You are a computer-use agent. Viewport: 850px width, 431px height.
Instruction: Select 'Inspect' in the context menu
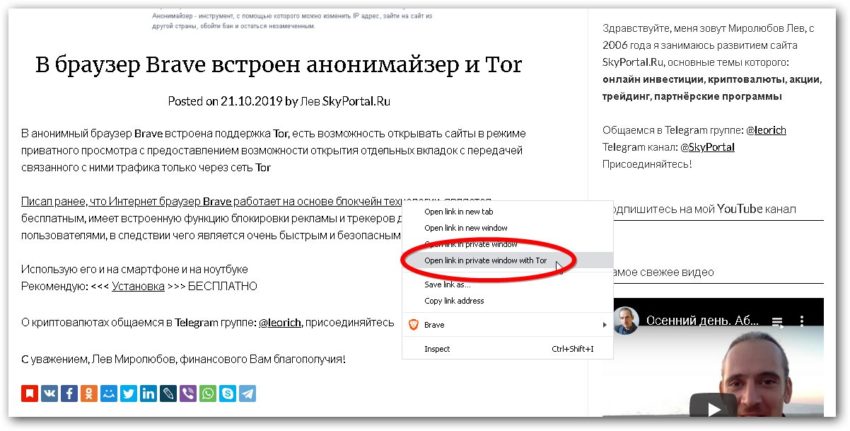[x=438, y=349]
